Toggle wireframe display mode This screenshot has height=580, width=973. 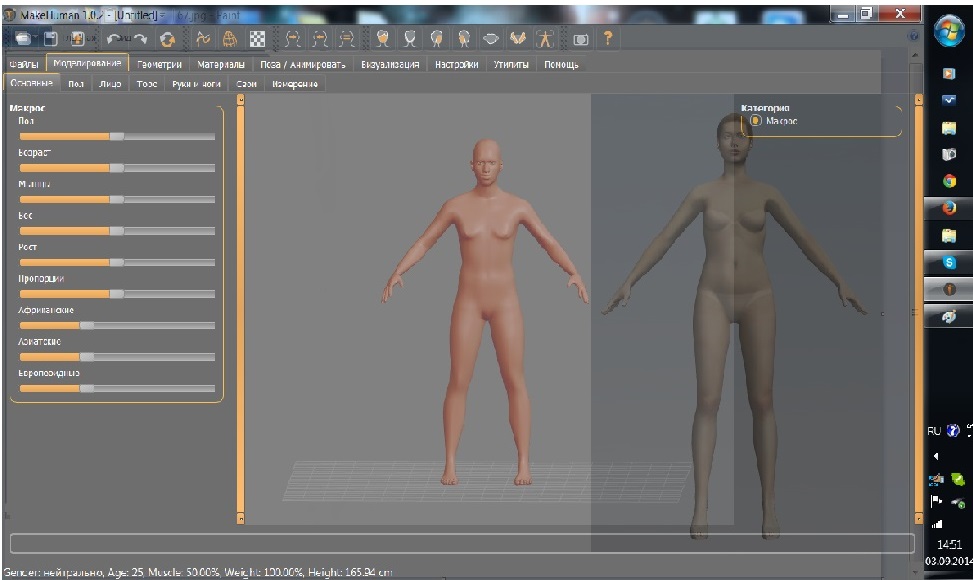(229, 38)
